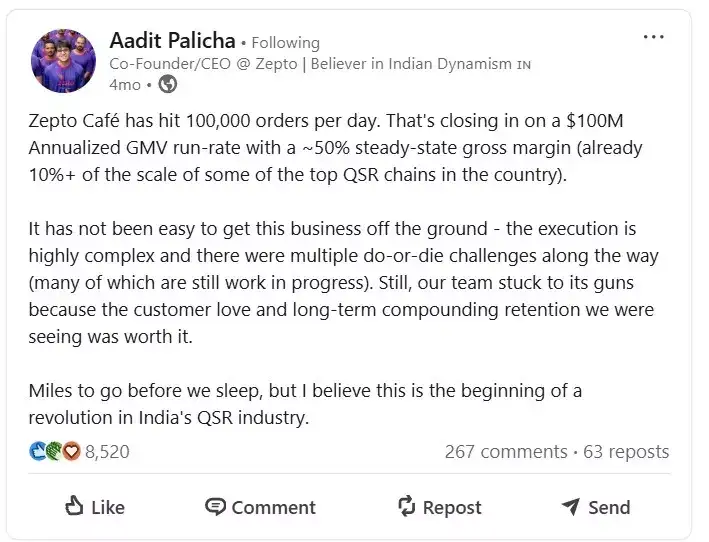View the 63 reposts
Image resolution: width=709 pixels, height=542 pixels.
(x=626, y=452)
